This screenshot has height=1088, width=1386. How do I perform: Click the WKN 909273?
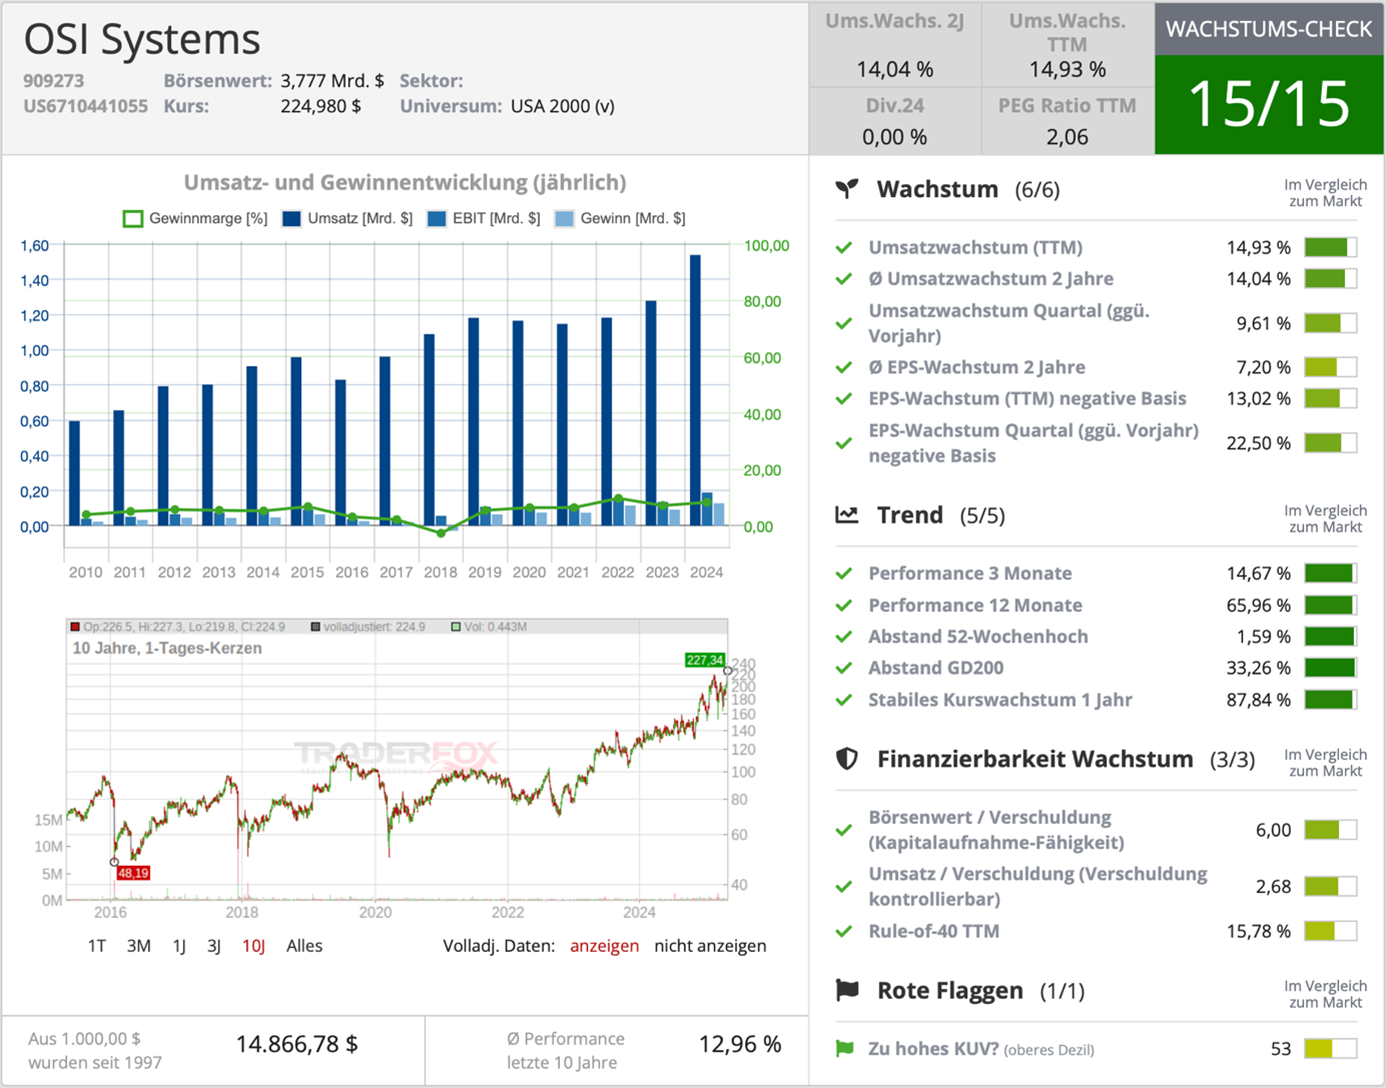(x=54, y=81)
